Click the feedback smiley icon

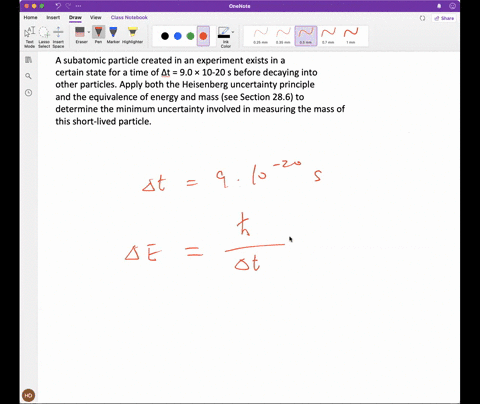(452, 6)
